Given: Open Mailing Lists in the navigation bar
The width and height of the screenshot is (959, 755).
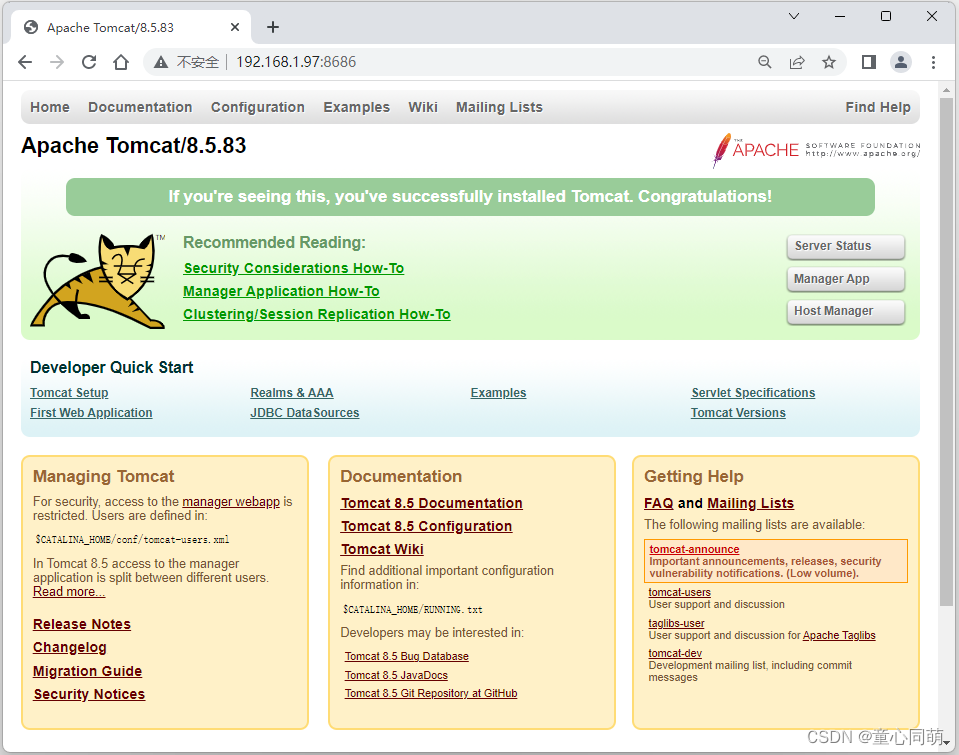Looking at the screenshot, I should click(499, 107).
